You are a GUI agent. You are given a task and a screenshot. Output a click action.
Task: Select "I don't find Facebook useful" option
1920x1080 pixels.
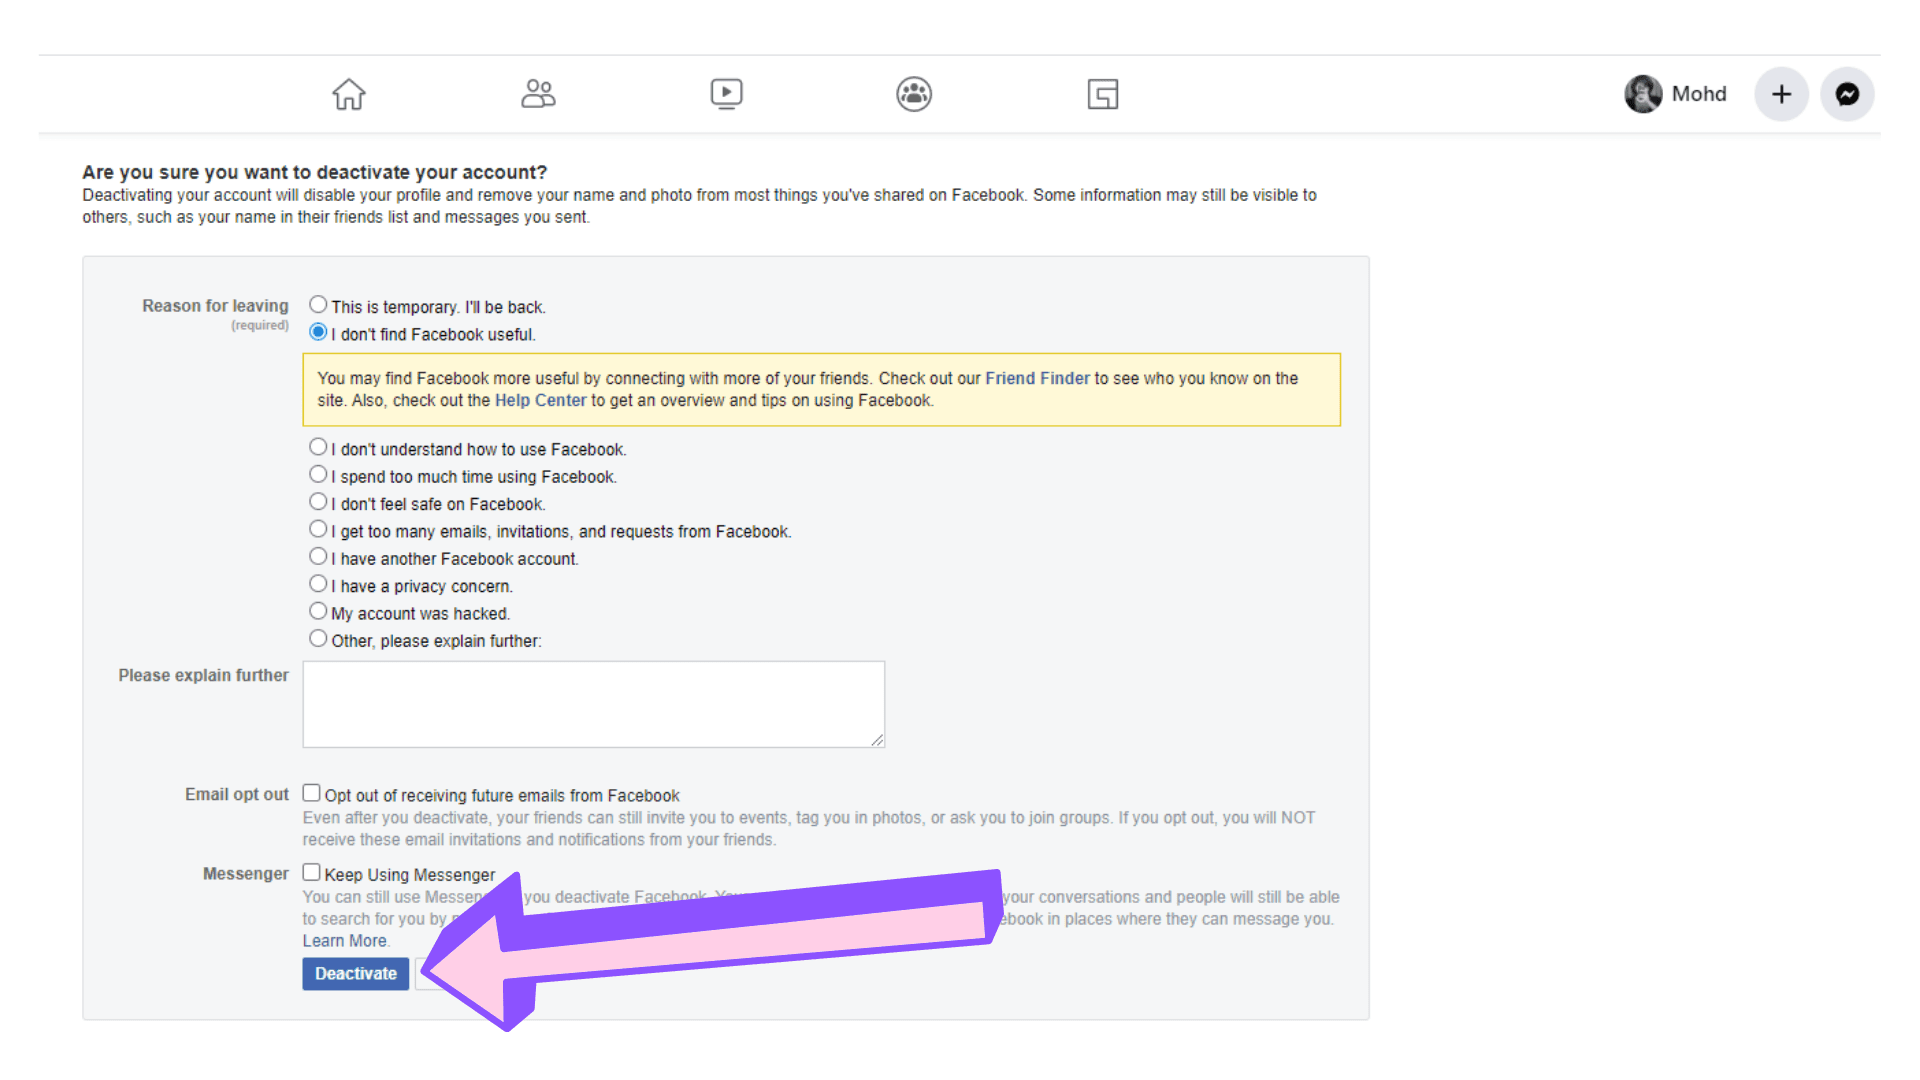pos(318,332)
